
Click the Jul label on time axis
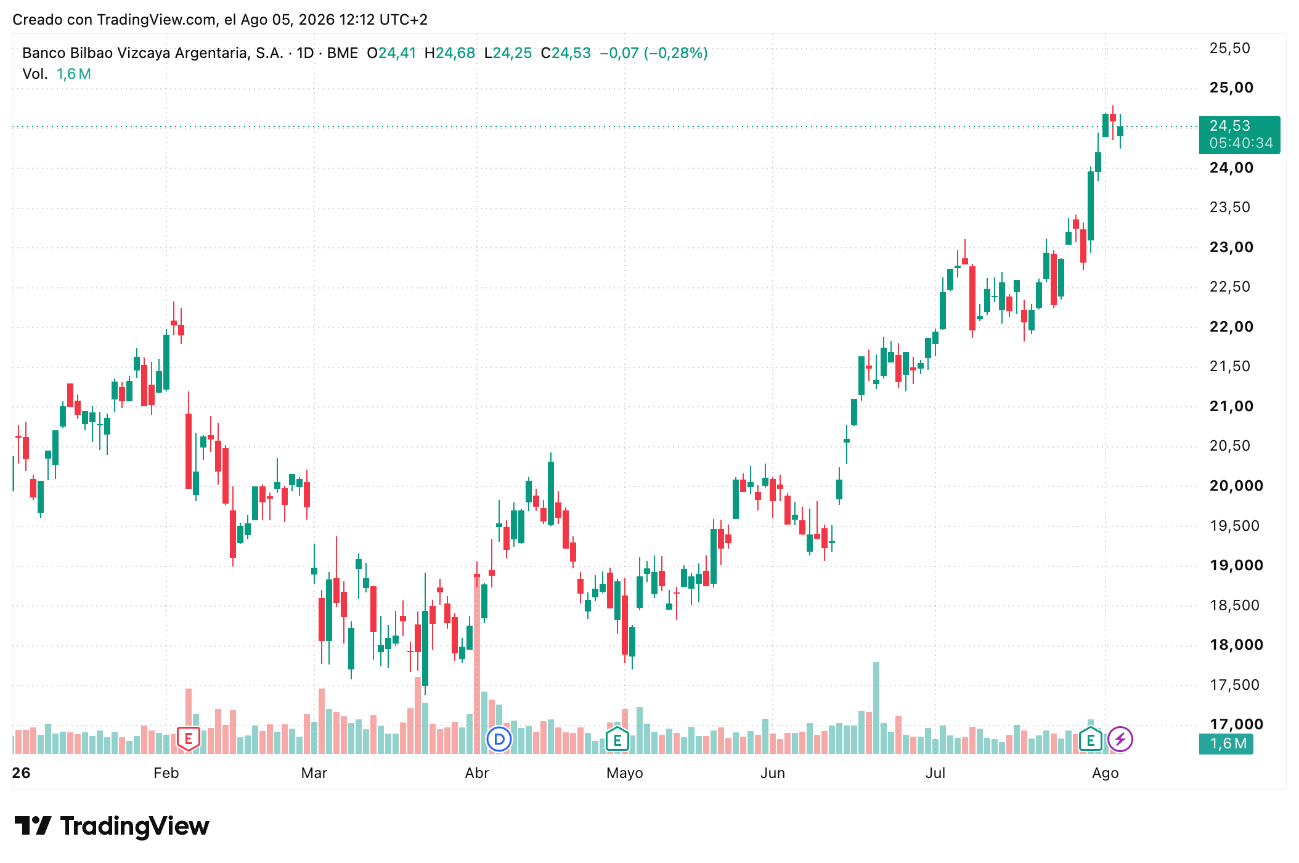[x=935, y=773]
